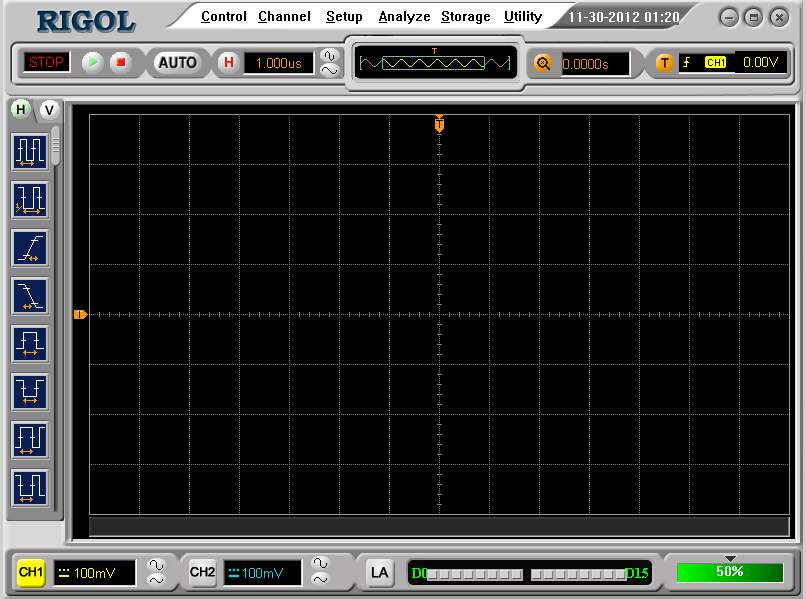Image resolution: width=806 pixels, height=599 pixels.
Task: Click the orange trigger T icon
Action: click(664, 62)
